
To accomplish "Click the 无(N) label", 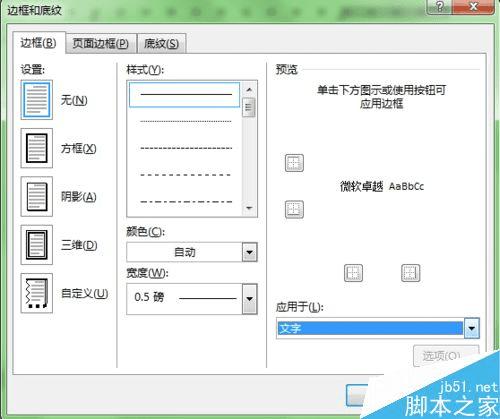I will [74, 100].
